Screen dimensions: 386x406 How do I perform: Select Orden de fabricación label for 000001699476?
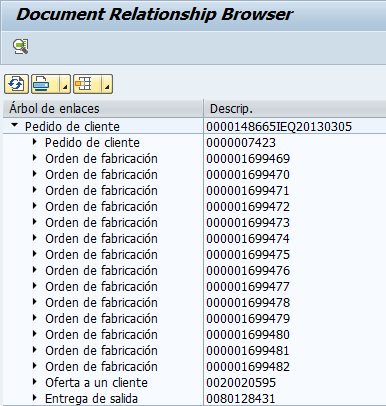(x=101, y=271)
